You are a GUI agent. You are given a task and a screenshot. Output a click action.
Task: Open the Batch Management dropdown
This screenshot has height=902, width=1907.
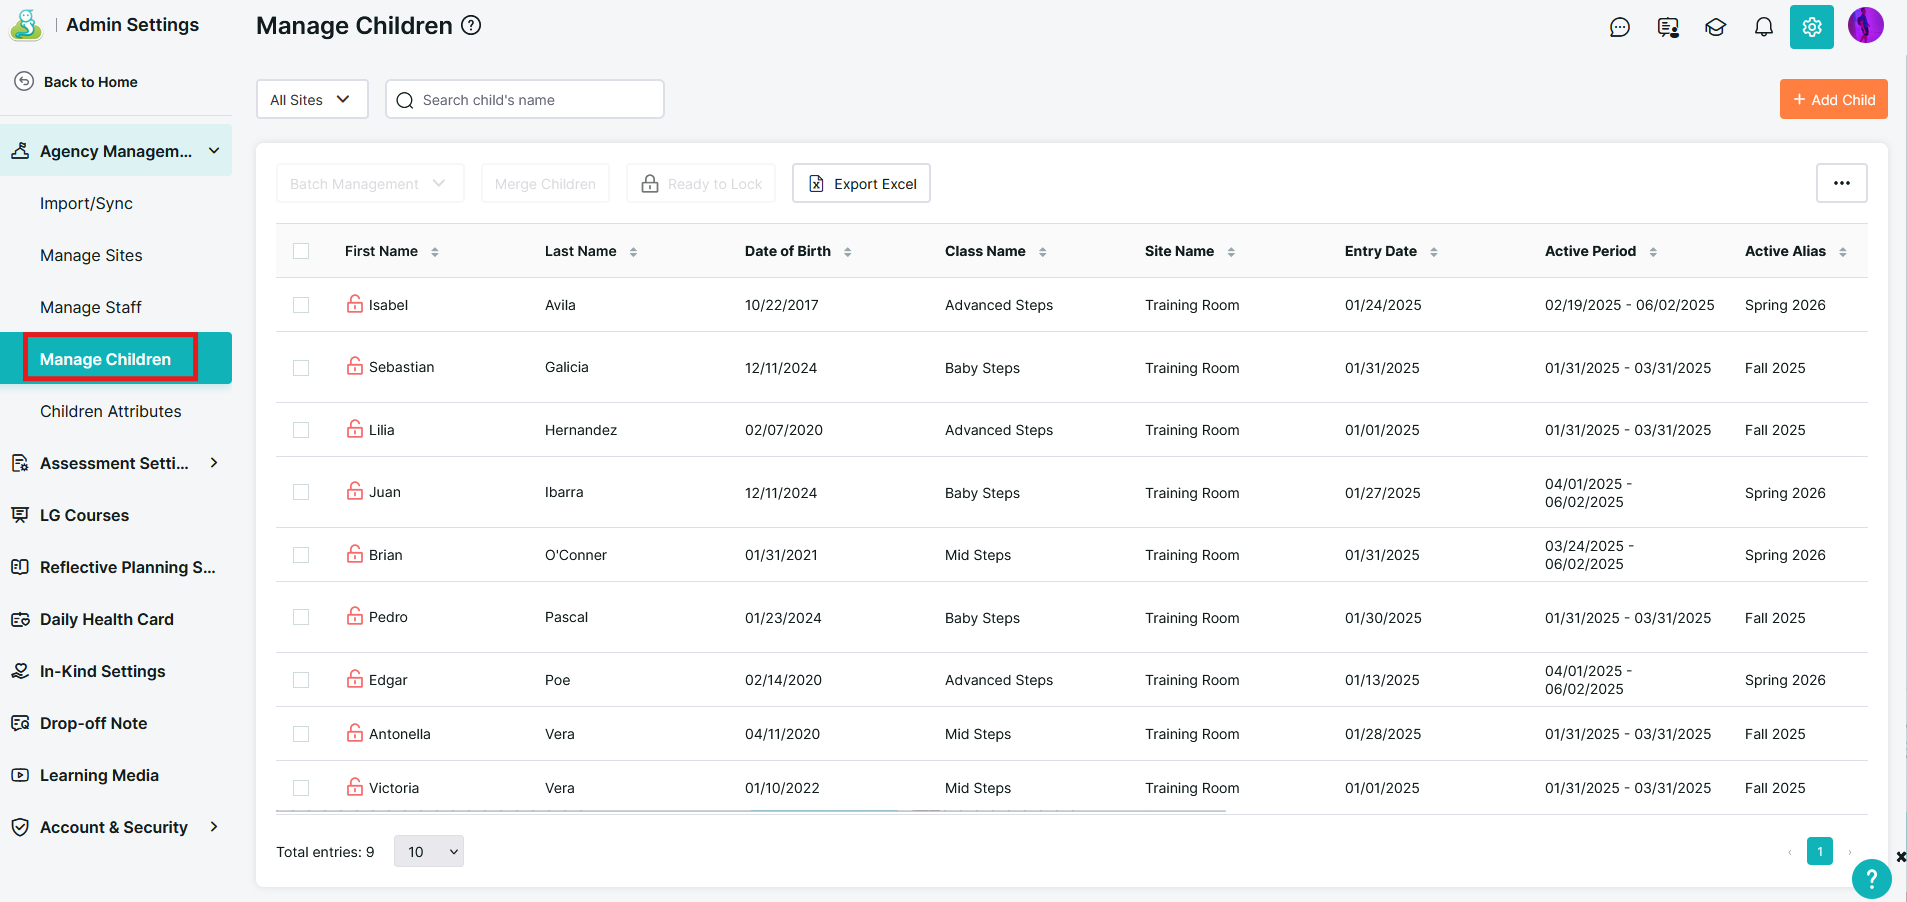370,183
